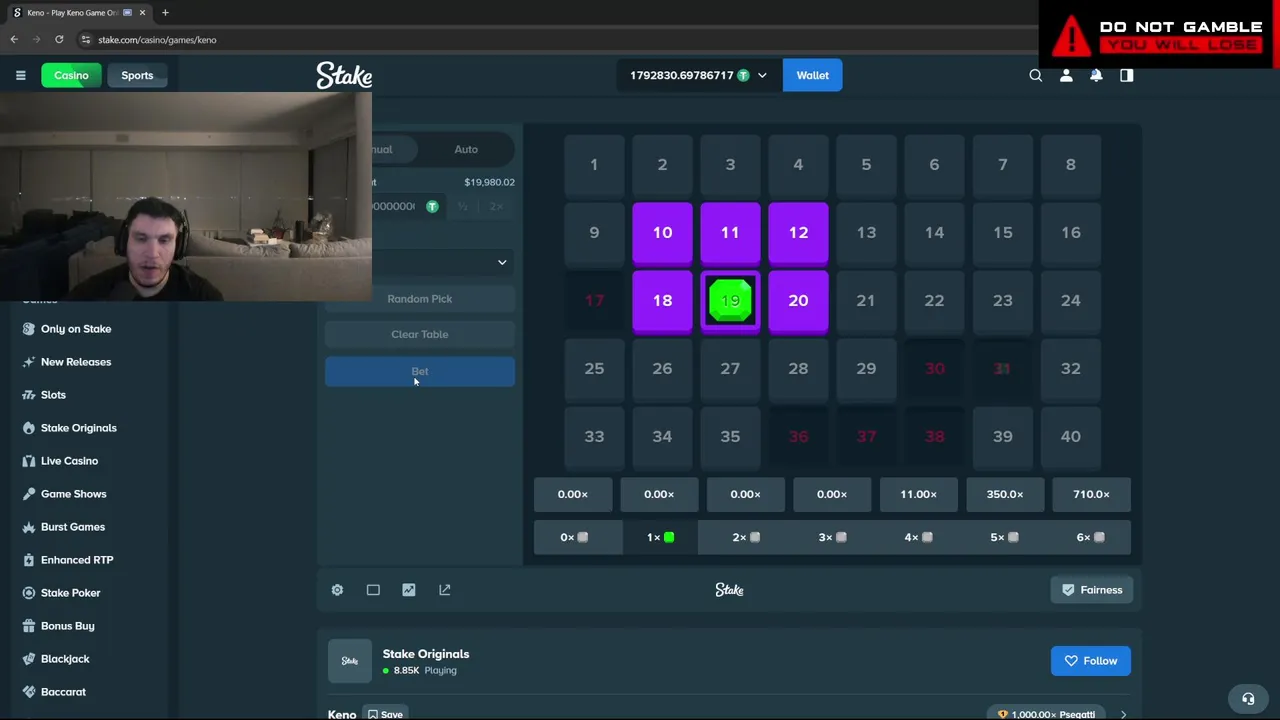The height and width of the screenshot is (720, 1280).
Task: View site information in address bar
Action: click(86, 40)
